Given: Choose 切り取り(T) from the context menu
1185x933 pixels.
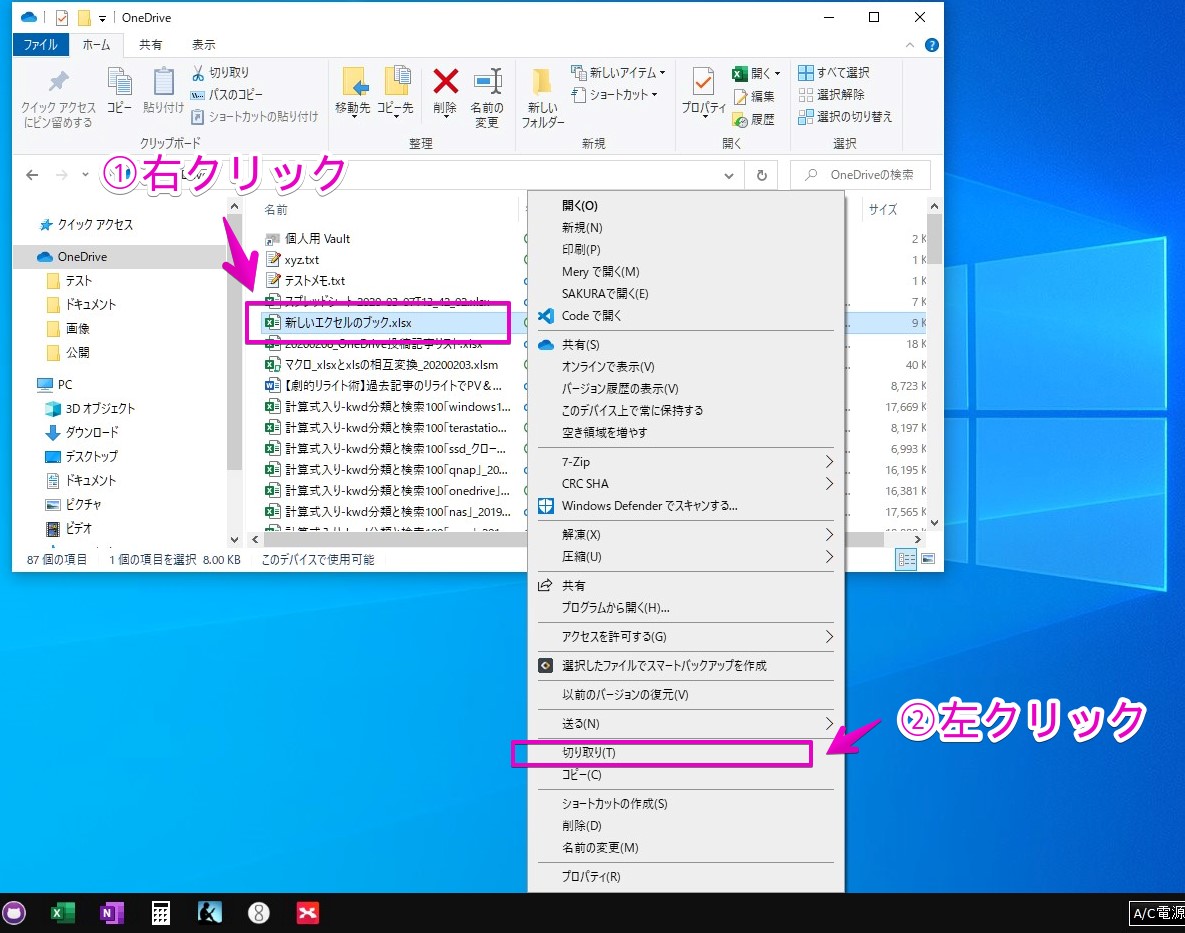Looking at the screenshot, I should (x=685, y=752).
